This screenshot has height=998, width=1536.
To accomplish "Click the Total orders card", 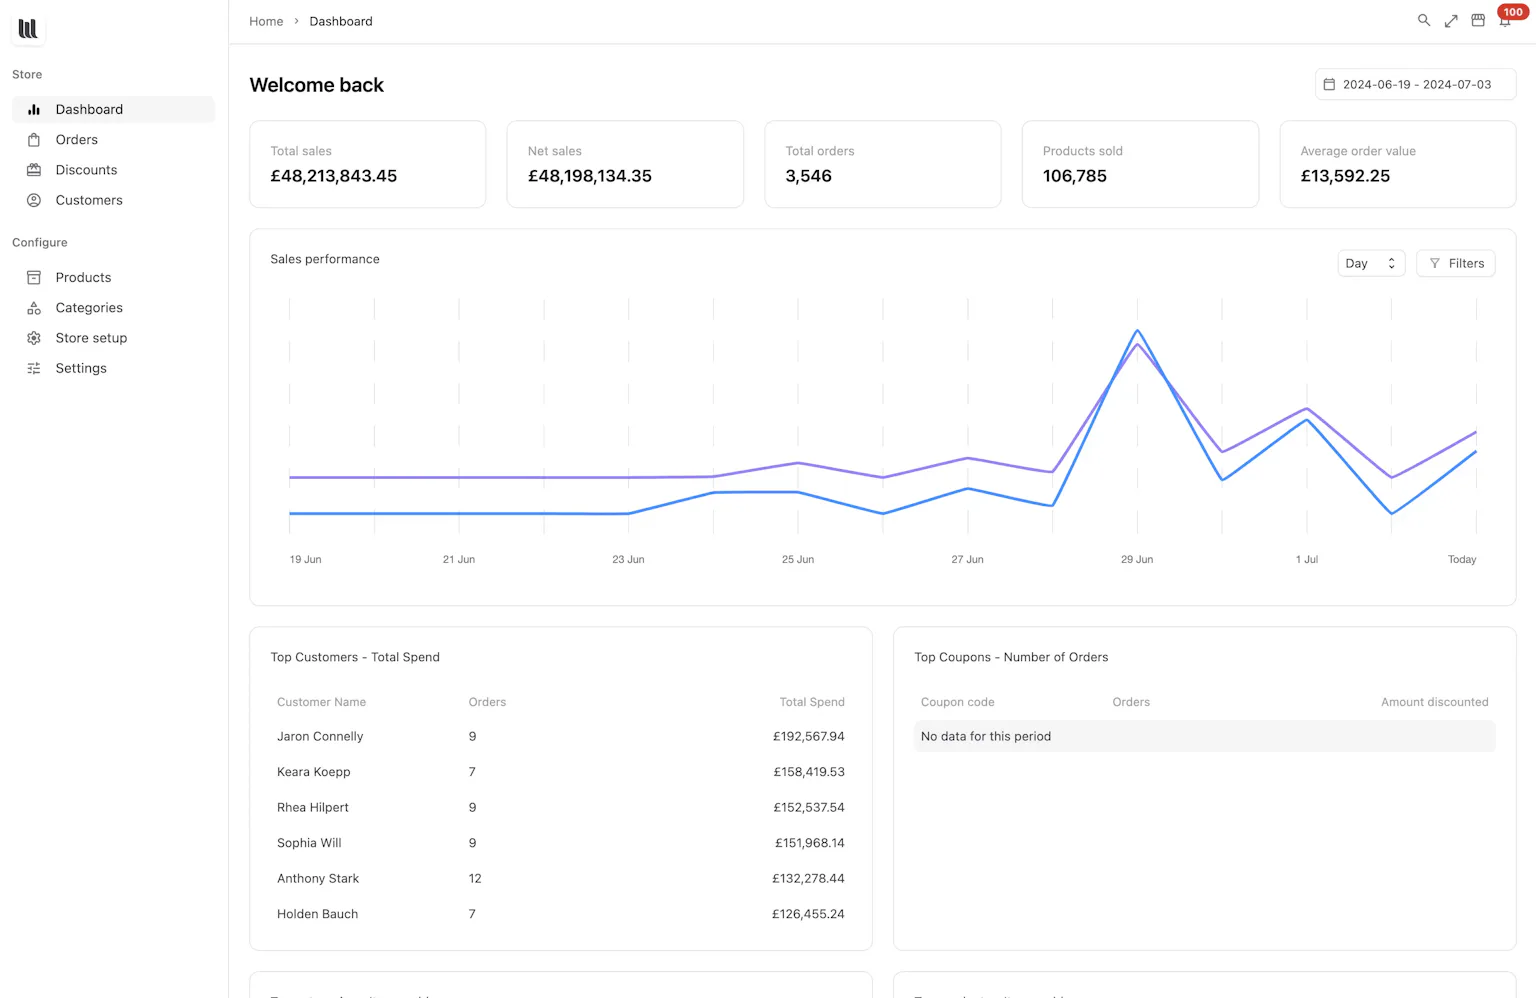I will click(x=883, y=164).
